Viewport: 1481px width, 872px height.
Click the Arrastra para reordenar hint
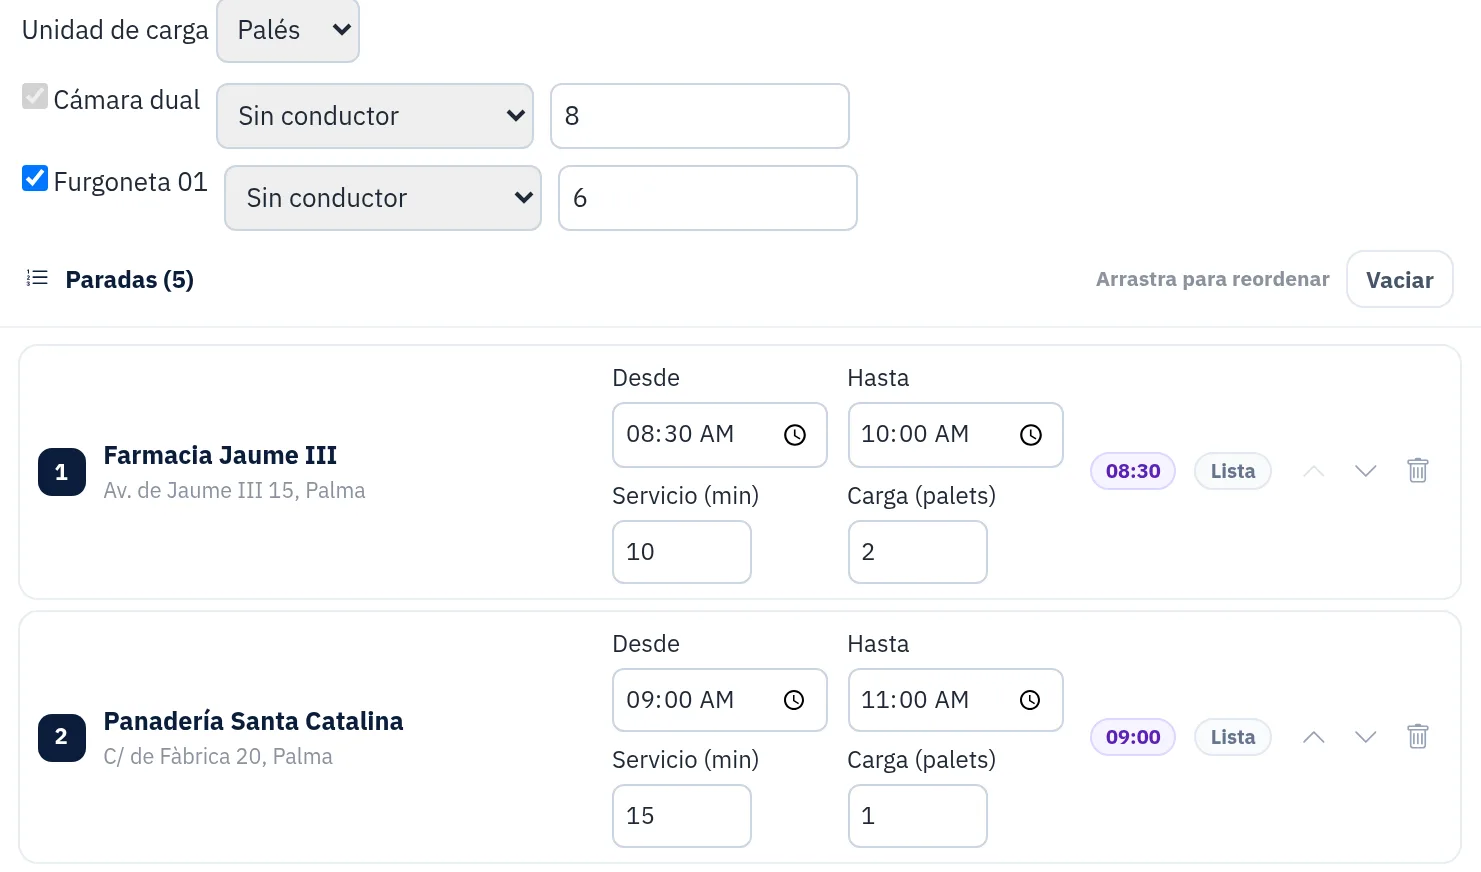pos(1213,279)
